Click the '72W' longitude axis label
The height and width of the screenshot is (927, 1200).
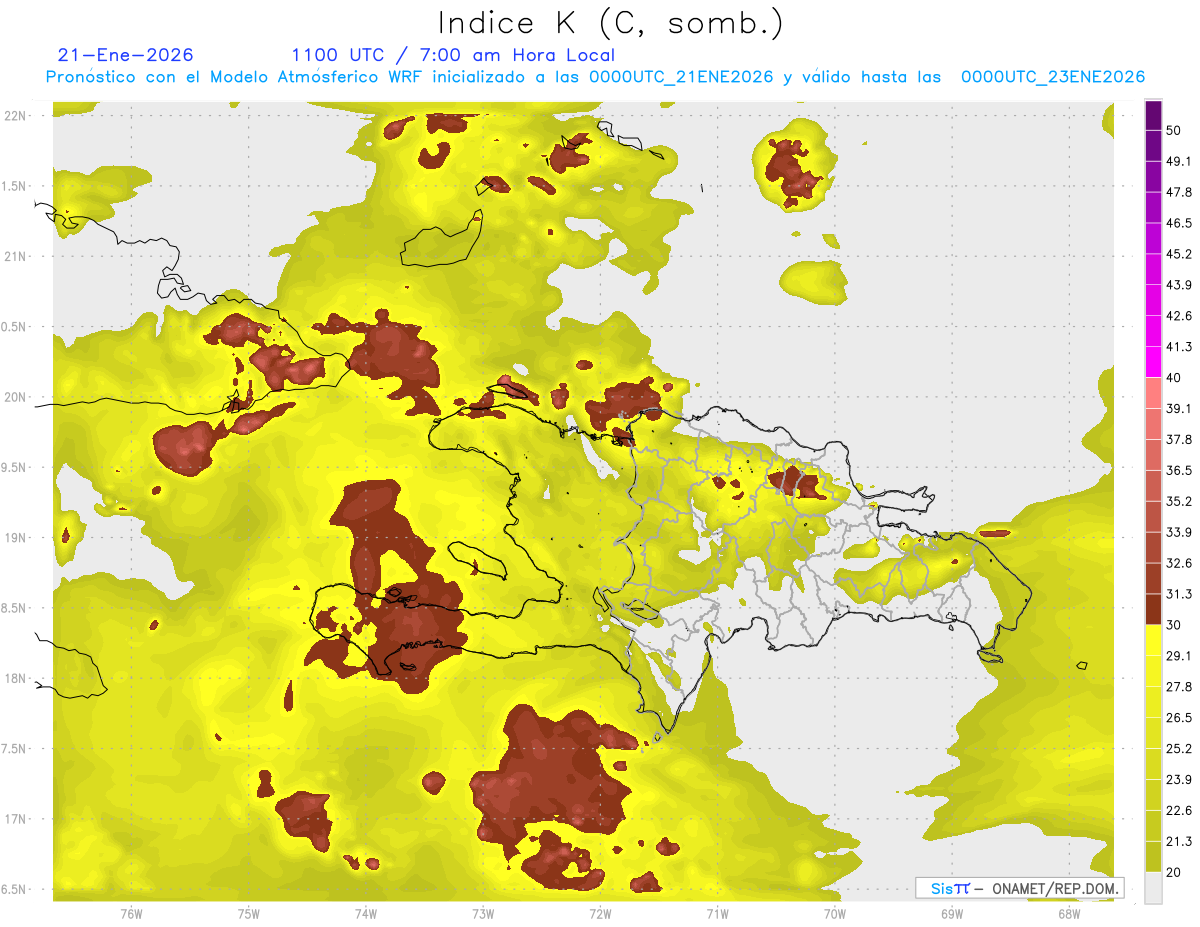600,913
